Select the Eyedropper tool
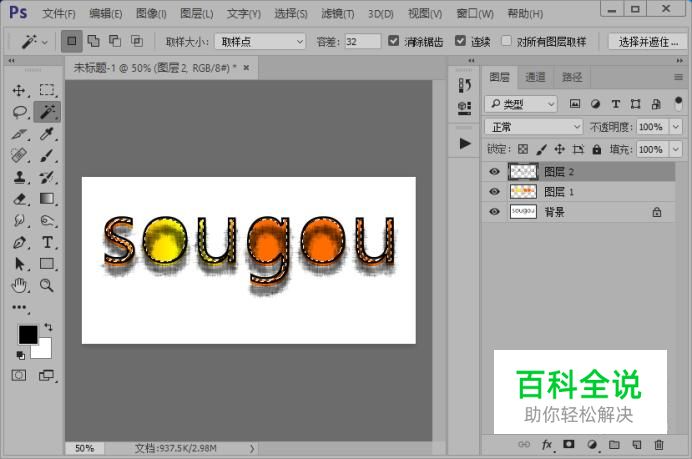 (47, 133)
